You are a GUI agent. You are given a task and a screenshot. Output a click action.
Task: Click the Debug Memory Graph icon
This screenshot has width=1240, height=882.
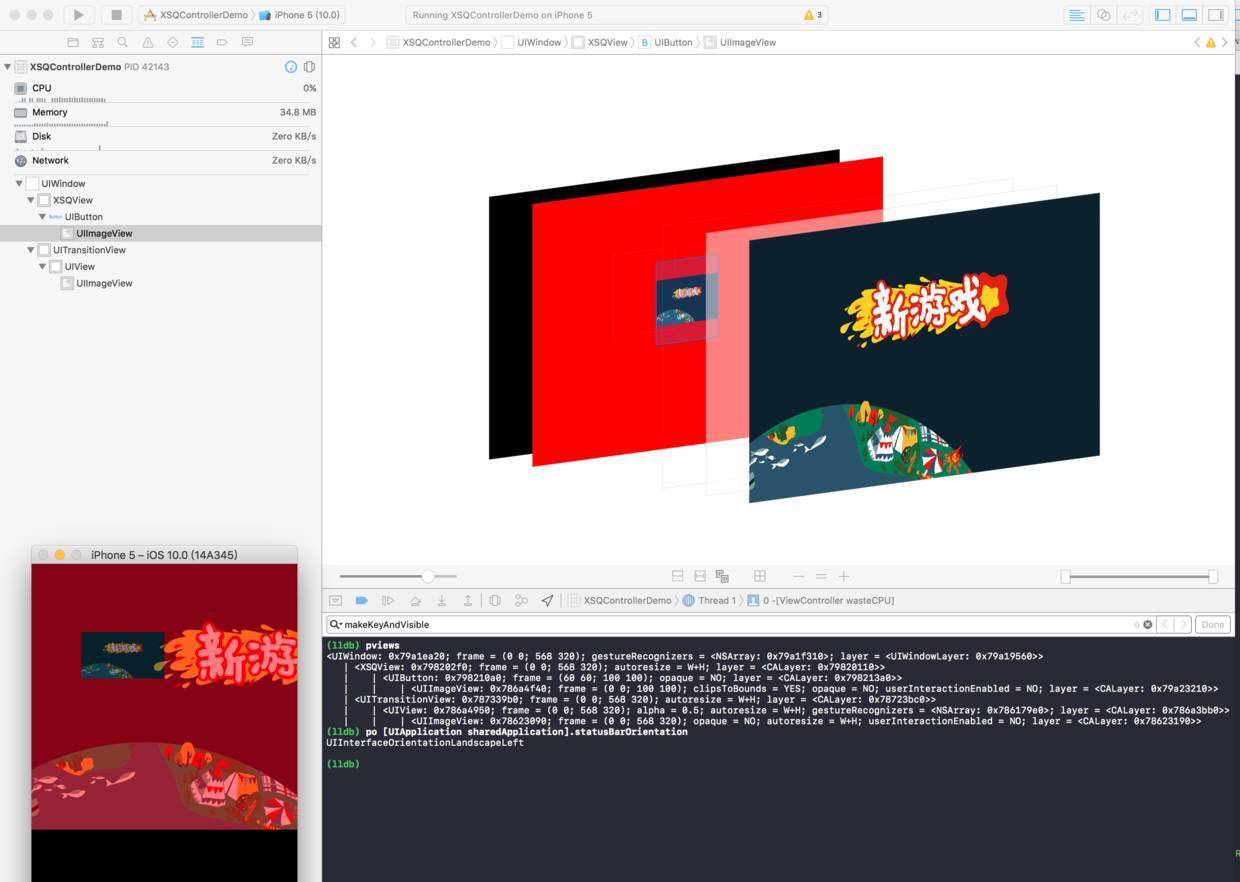point(521,601)
